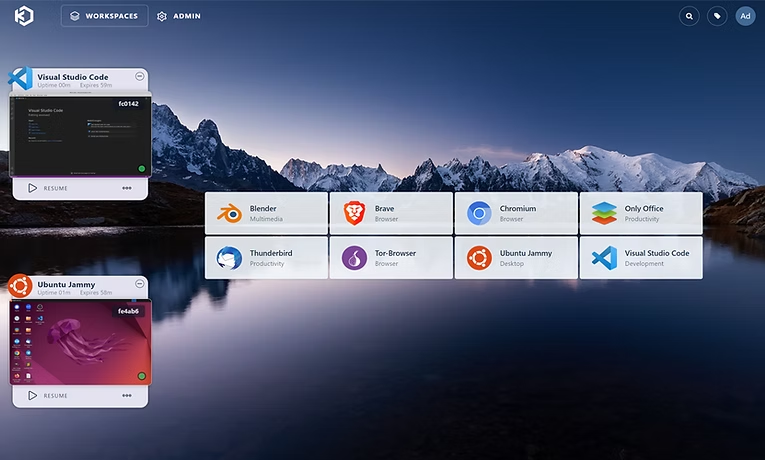The width and height of the screenshot is (765, 460).
Task: Open the tag filter icon
Action: tap(717, 16)
